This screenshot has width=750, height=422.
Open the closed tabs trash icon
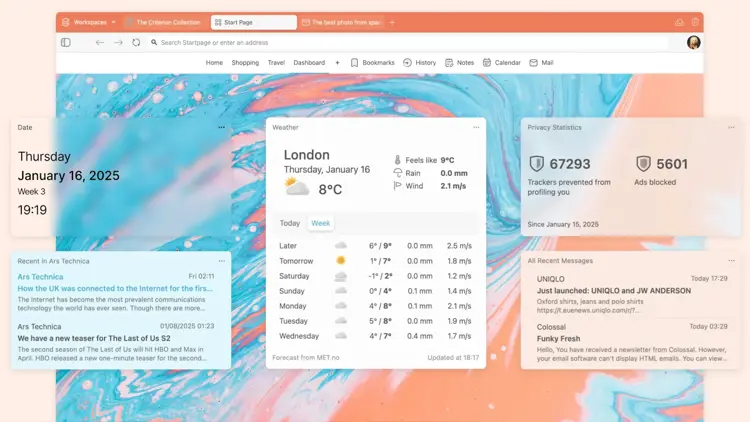695,22
